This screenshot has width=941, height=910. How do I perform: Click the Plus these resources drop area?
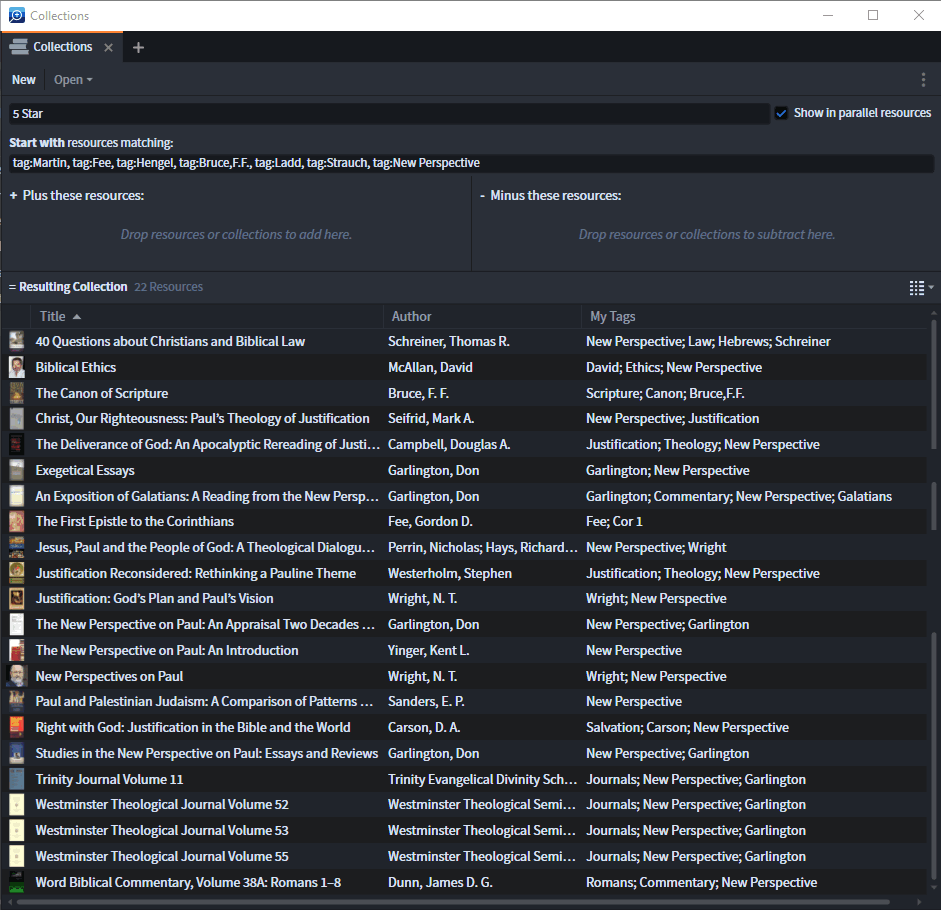point(236,235)
